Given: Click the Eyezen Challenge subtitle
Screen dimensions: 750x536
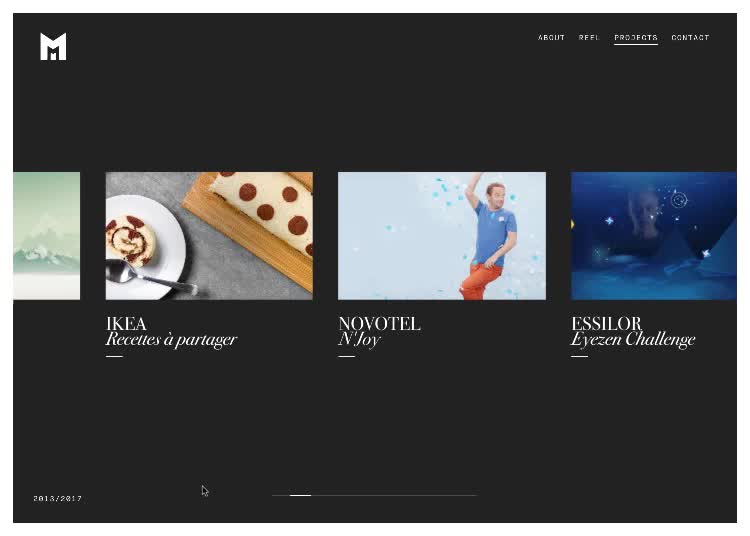Looking at the screenshot, I should point(633,339).
